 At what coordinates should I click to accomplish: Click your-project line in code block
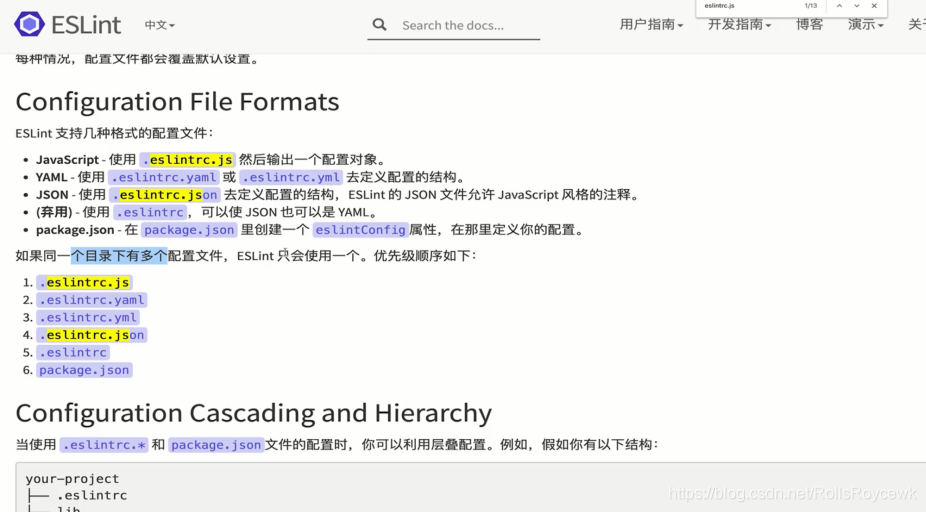72,478
